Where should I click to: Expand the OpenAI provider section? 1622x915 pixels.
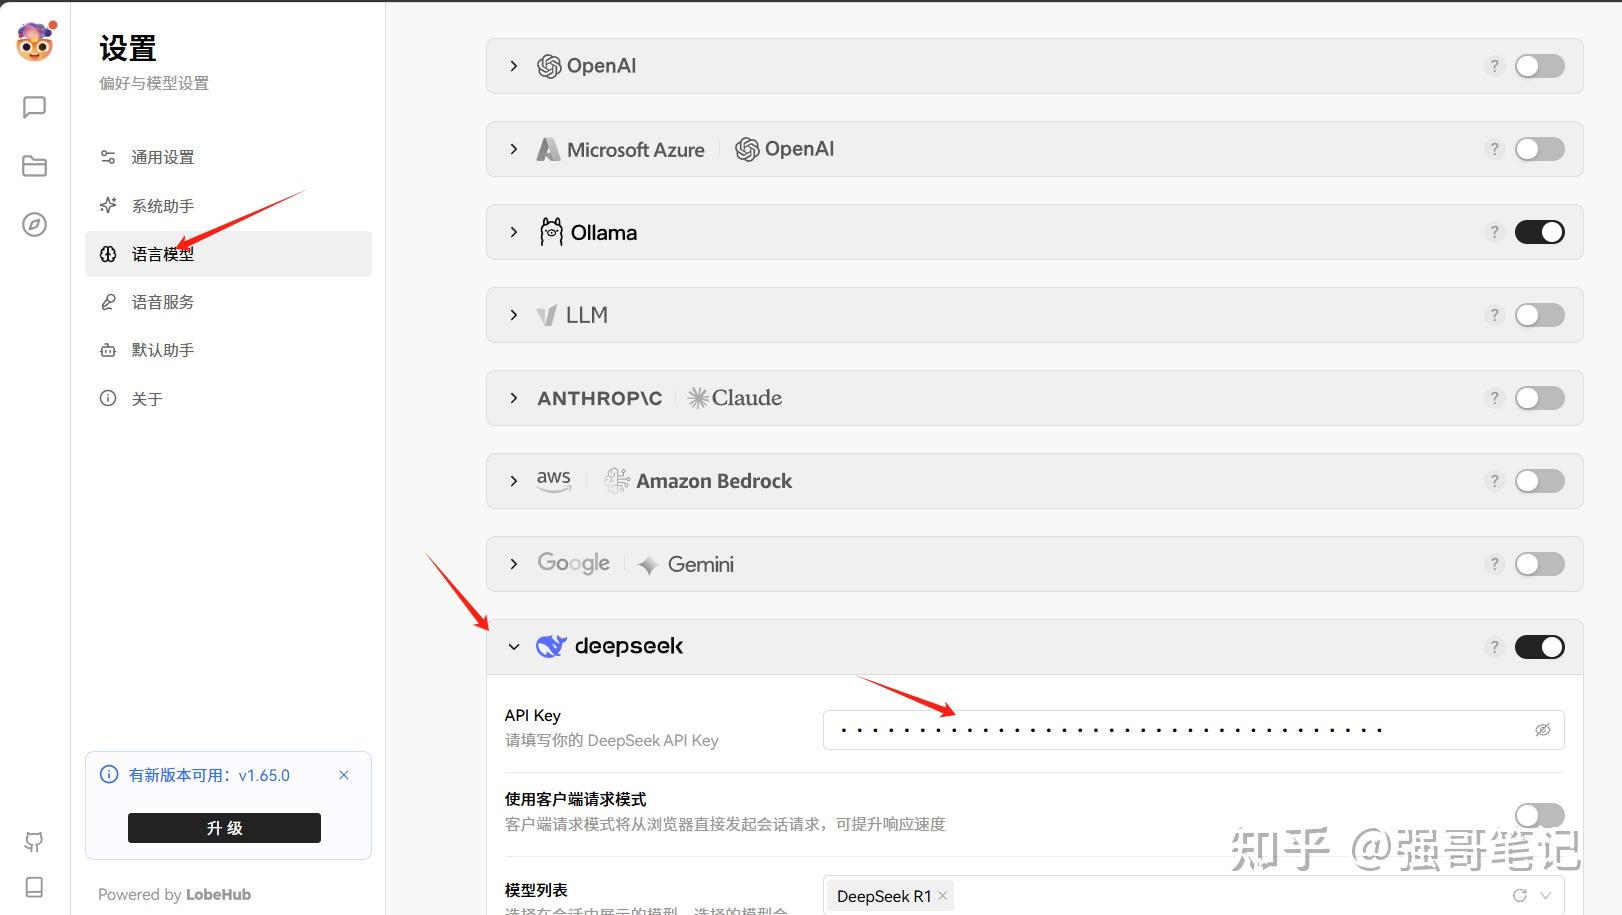coord(514,66)
